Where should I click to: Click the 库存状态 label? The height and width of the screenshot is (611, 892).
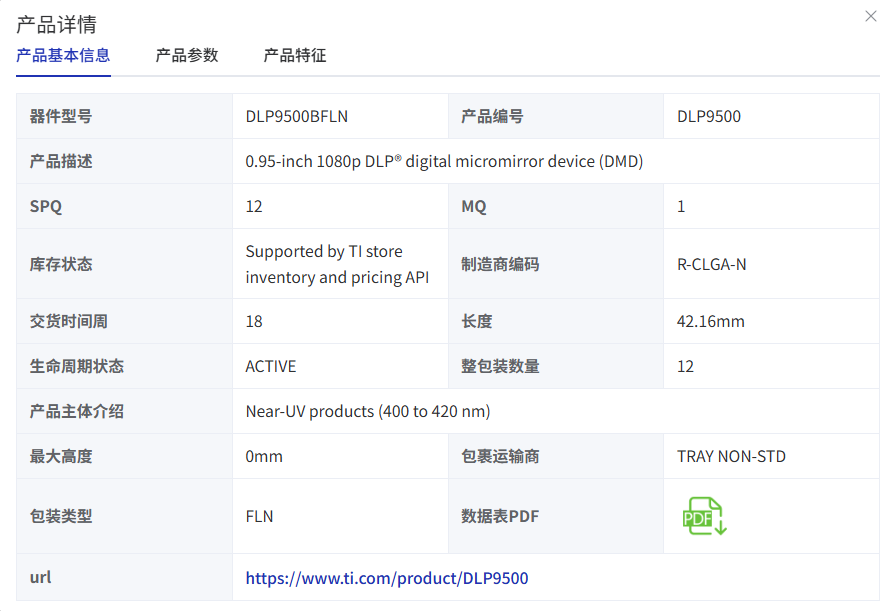(61, 265)
